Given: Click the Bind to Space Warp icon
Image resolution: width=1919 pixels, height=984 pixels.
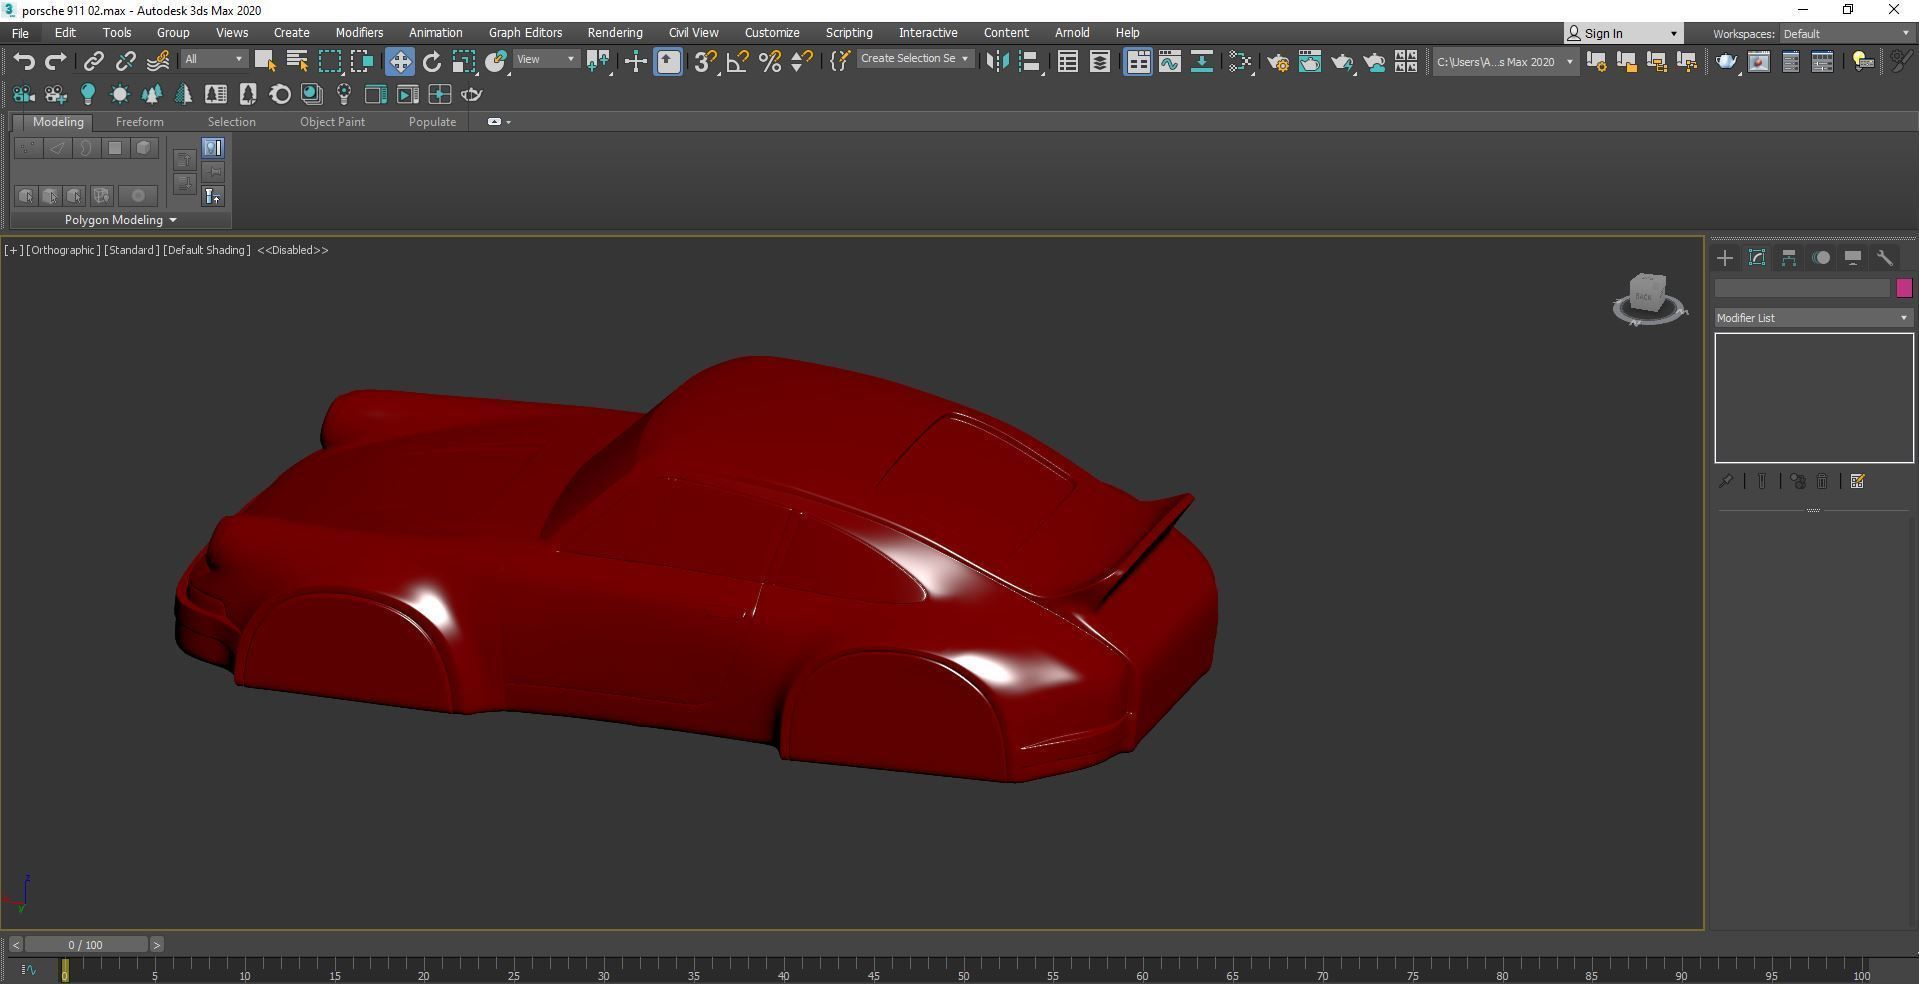Looking at the screenshot, I should click(158, 62).
